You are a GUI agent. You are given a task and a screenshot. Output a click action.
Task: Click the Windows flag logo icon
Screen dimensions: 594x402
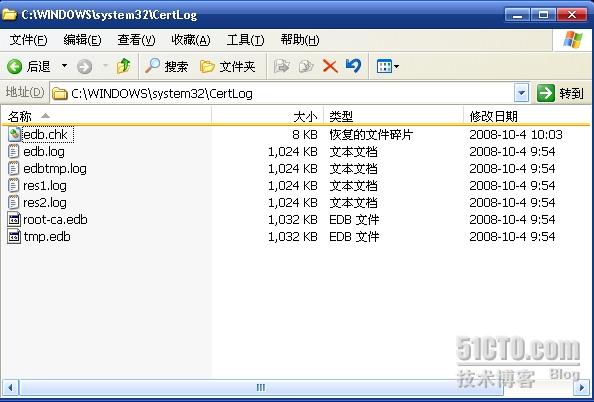pos(573,40)
